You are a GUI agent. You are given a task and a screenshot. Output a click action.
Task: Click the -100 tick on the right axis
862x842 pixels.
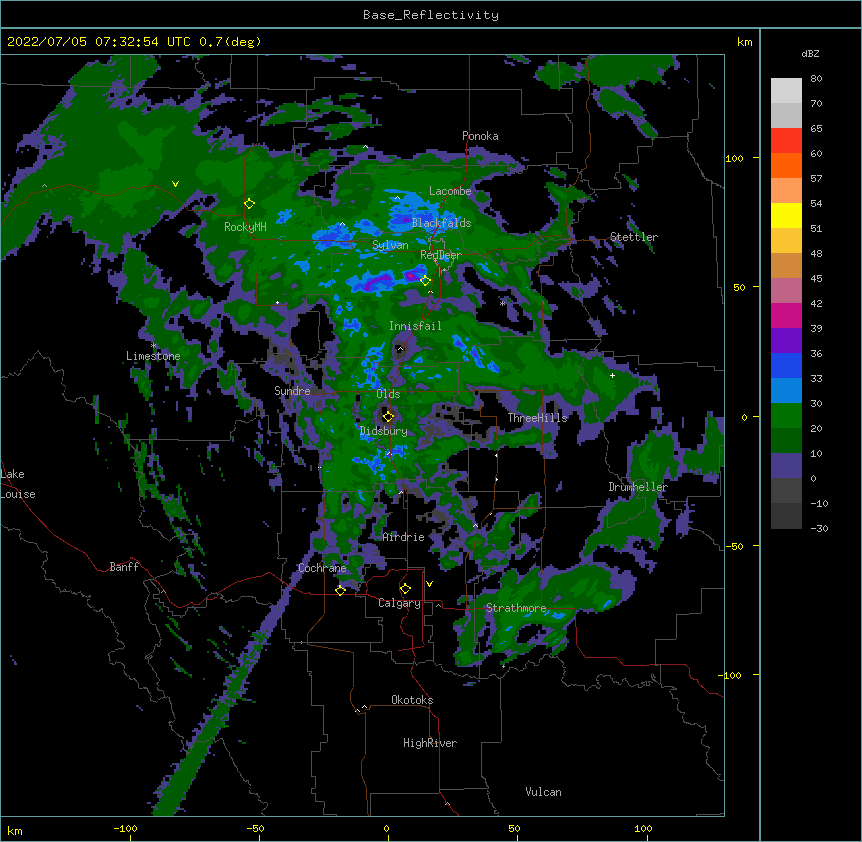click(x=731, y=675)
